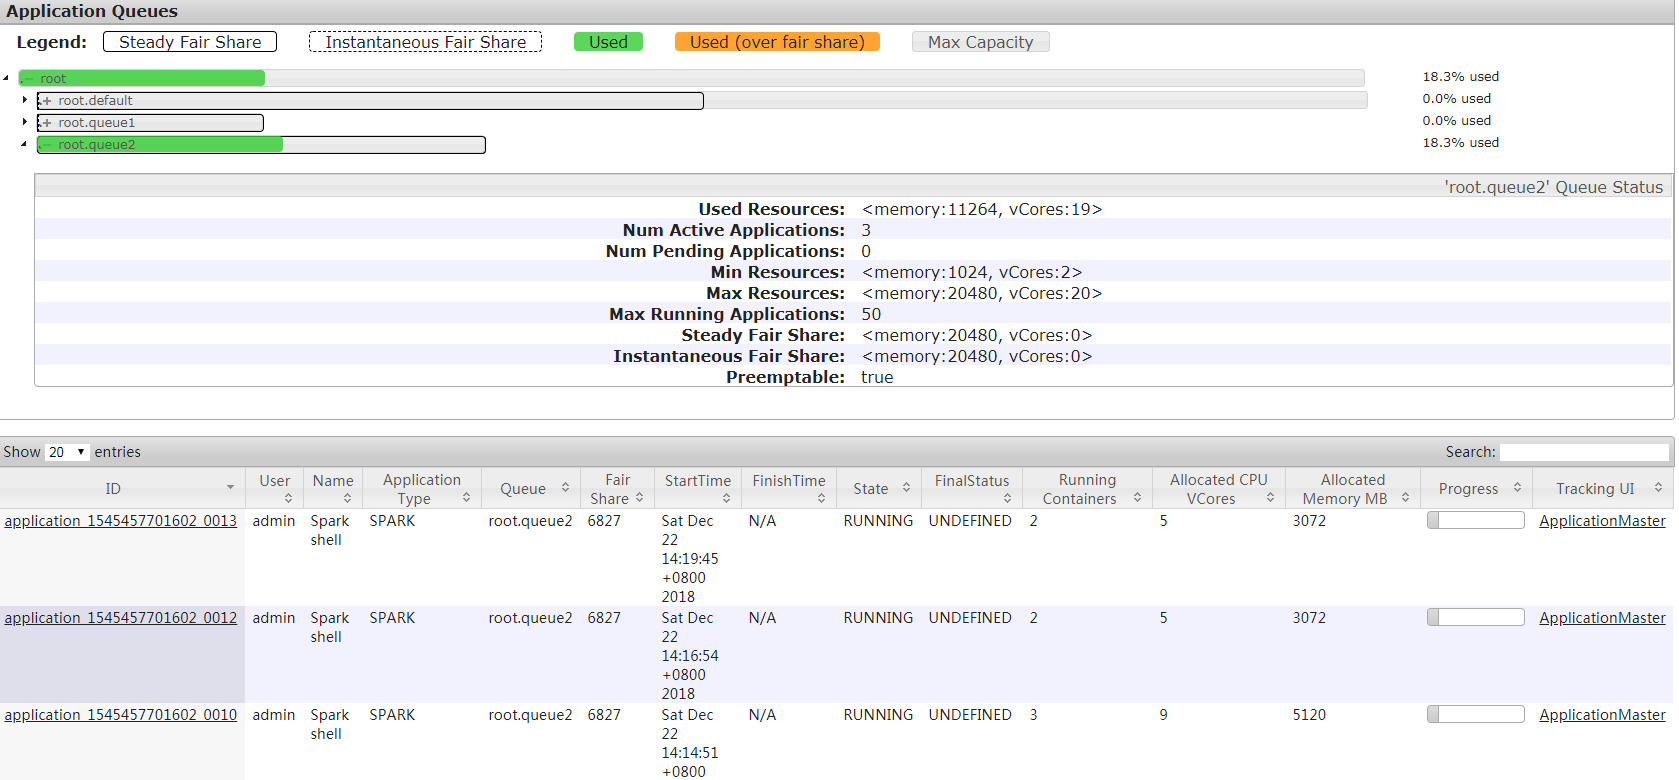Click allocated VCores value 9

point(1164,715)
